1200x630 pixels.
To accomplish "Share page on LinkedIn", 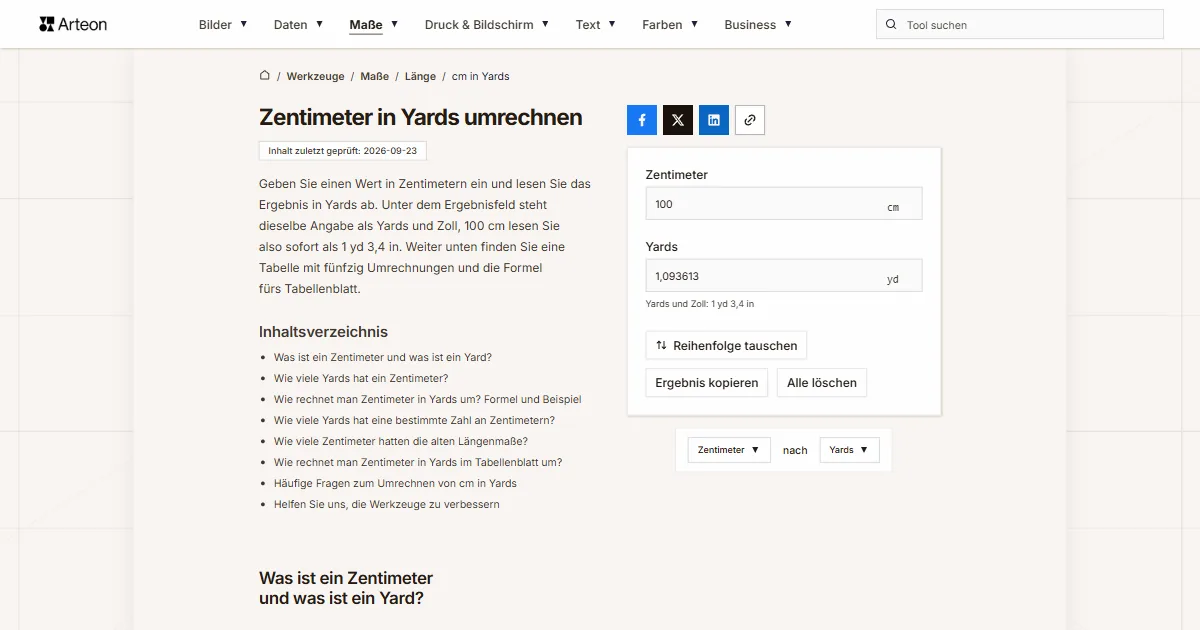I will (714, 120).
